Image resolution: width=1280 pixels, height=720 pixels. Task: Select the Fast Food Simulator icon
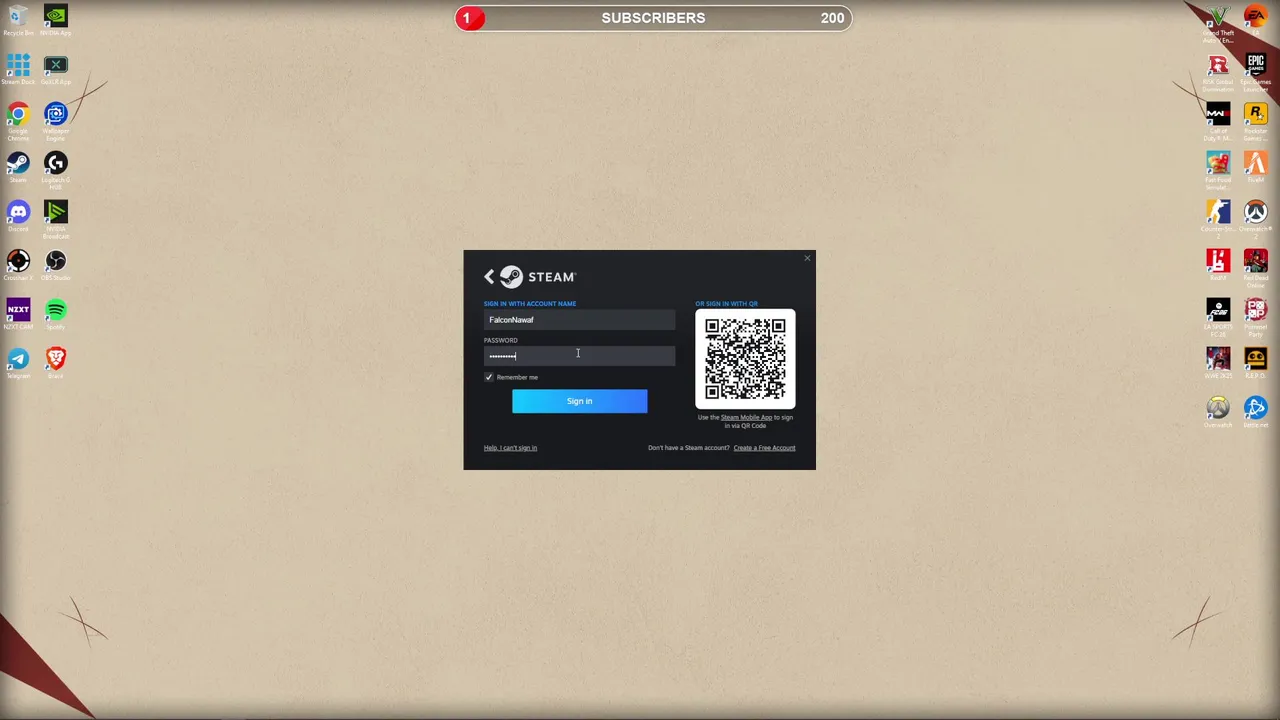[x=1218, y=169]
